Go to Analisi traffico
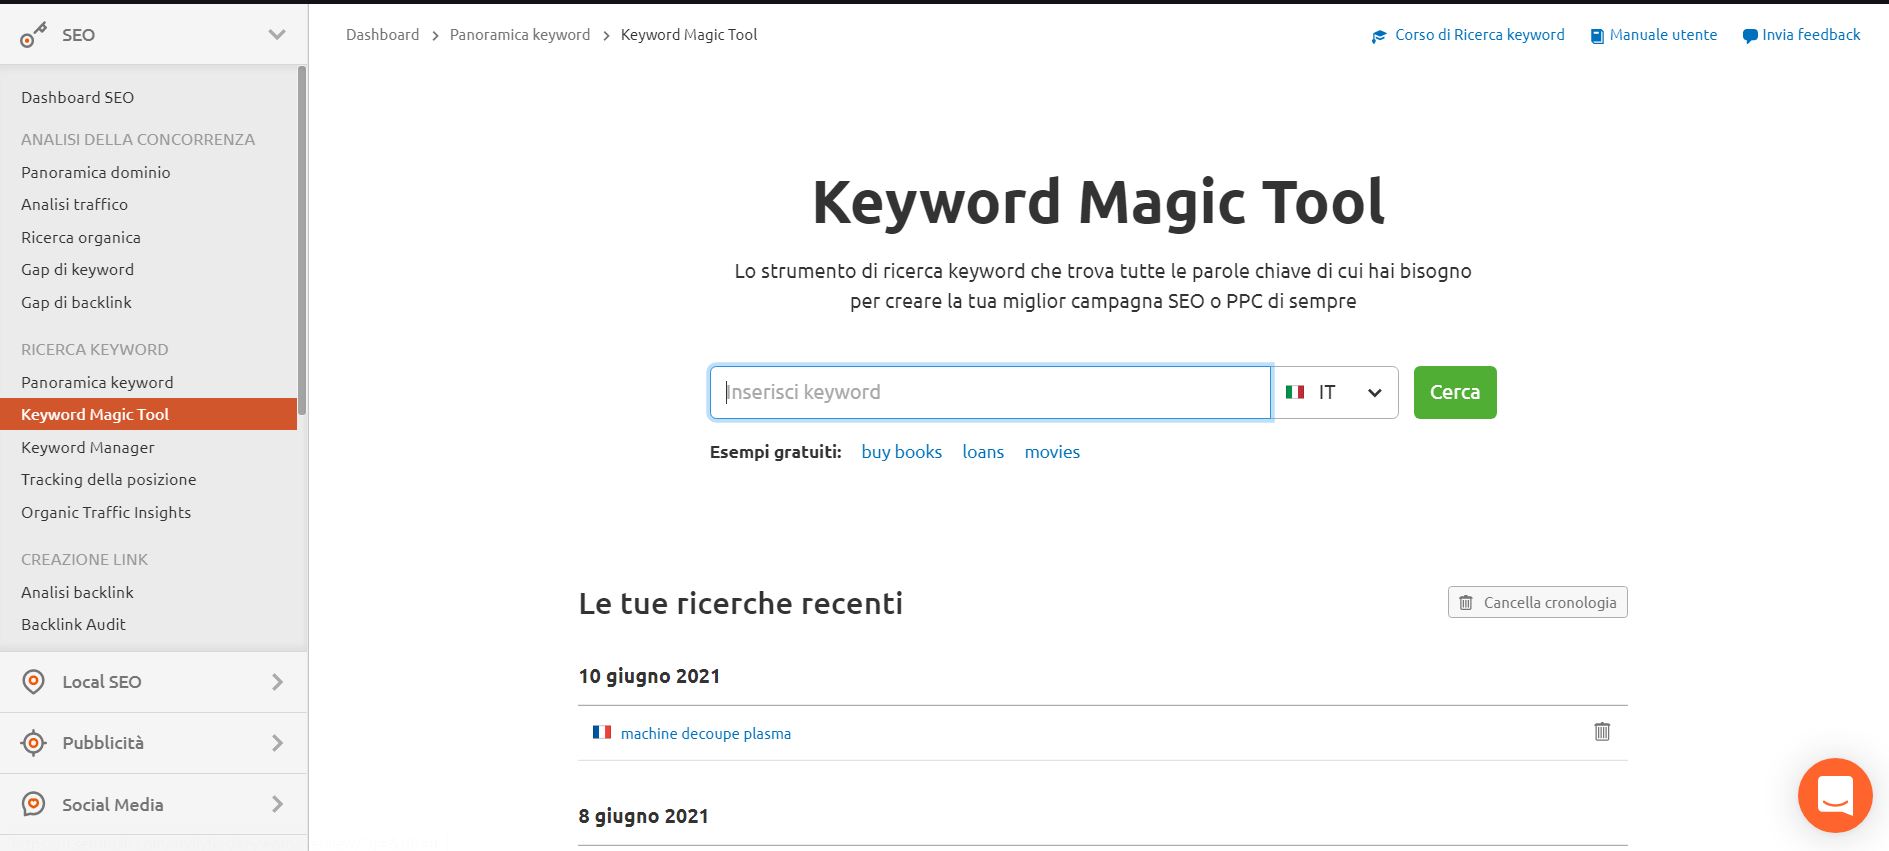 click(x=74, y=204)
